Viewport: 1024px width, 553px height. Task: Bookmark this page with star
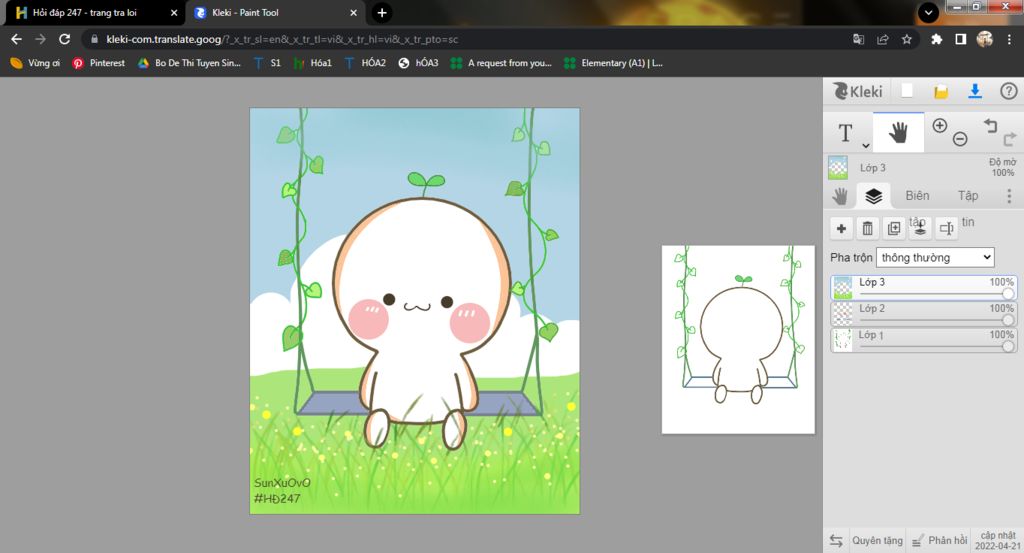[x=906, y=39]
